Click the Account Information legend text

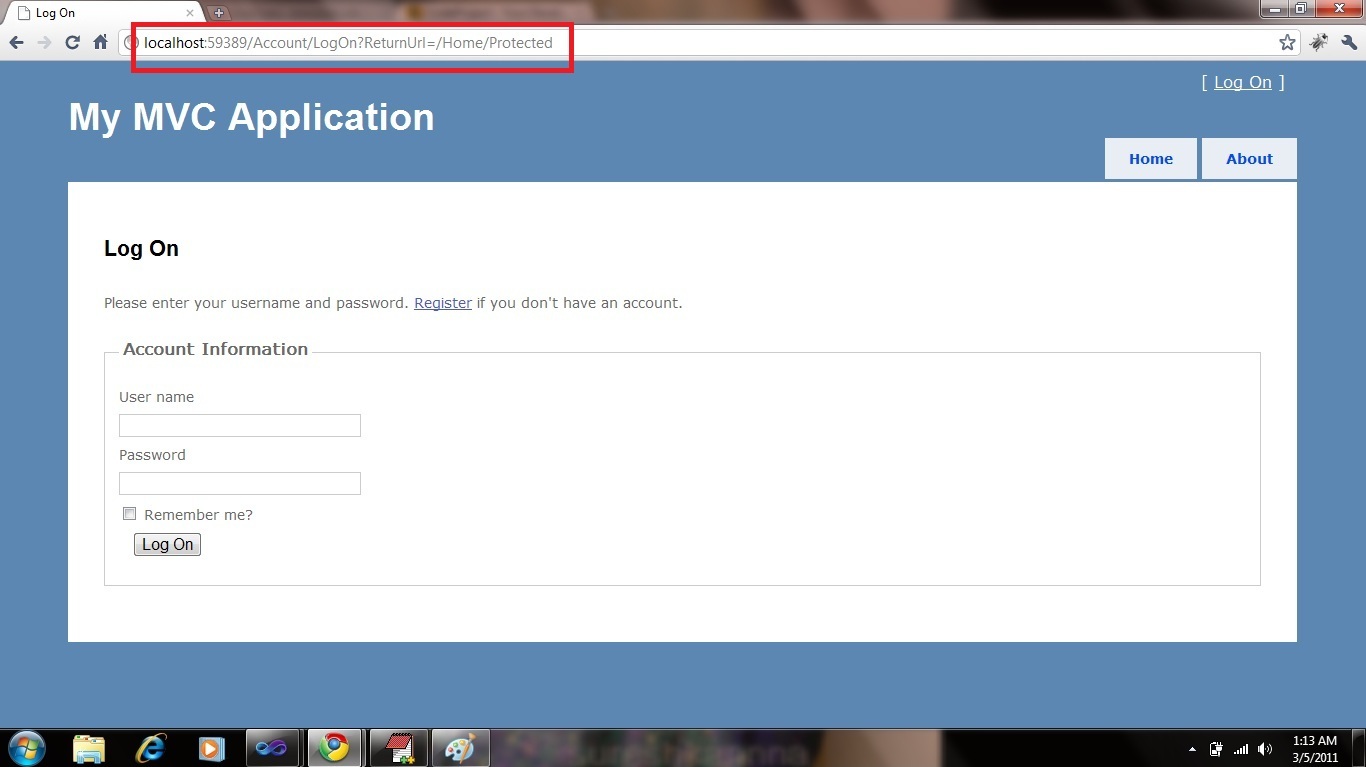(x=215, y=349)
